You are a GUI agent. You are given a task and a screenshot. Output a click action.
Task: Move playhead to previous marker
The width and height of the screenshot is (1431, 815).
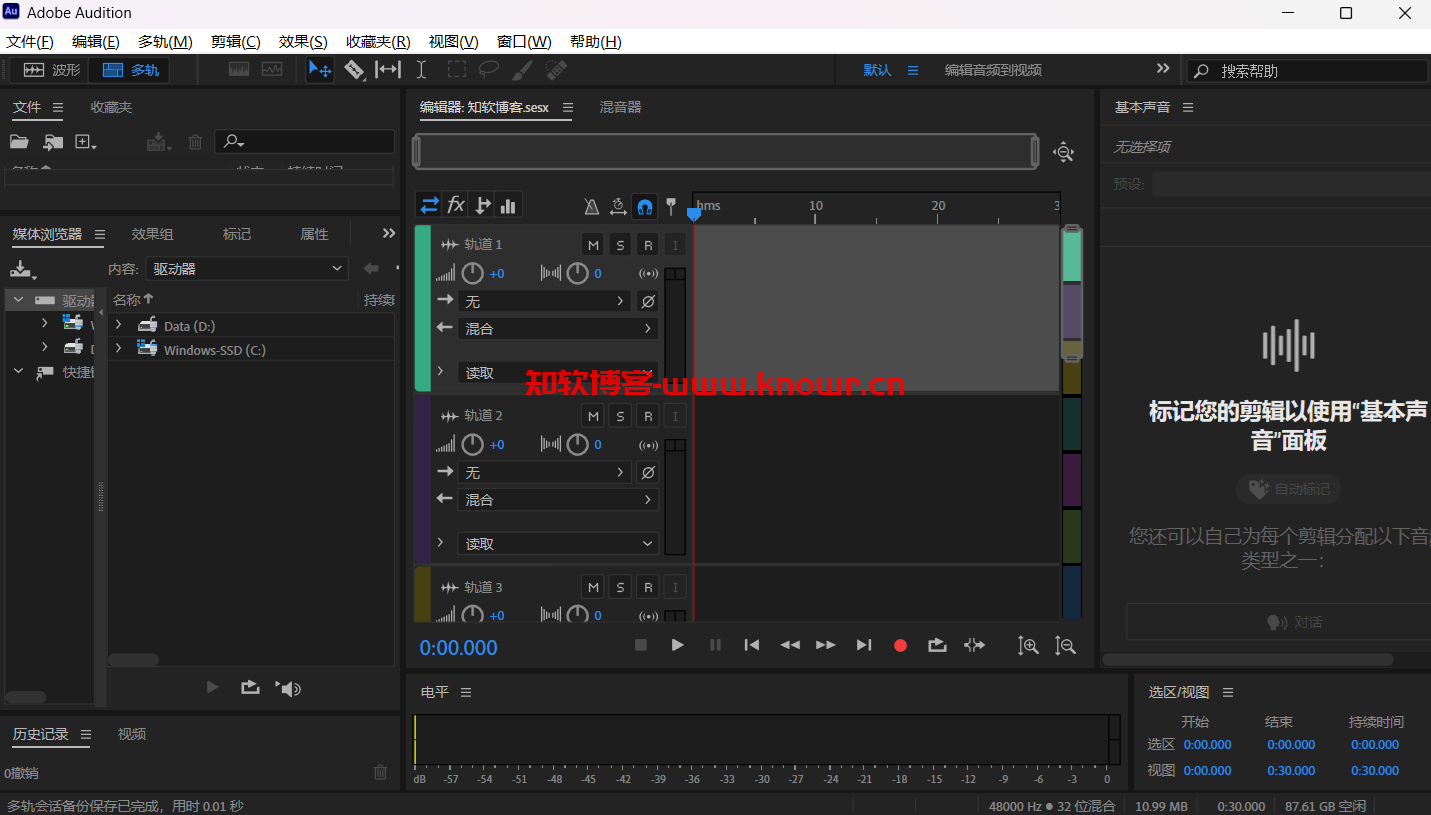pos(752,645)
